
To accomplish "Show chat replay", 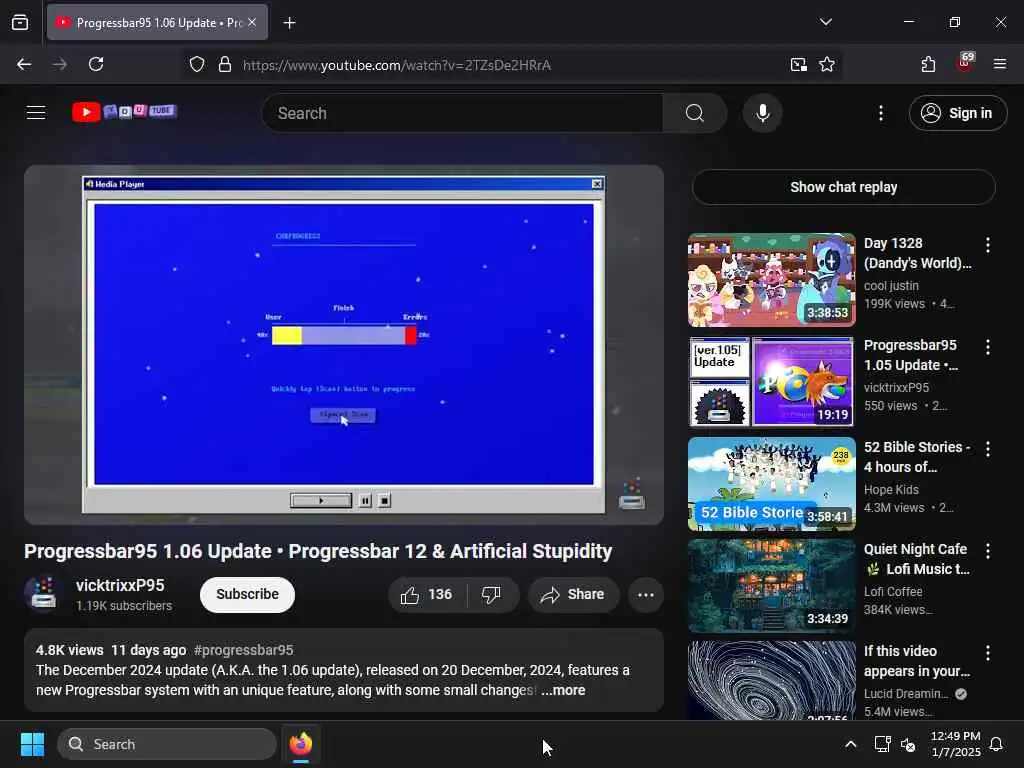I will point(843,187).
